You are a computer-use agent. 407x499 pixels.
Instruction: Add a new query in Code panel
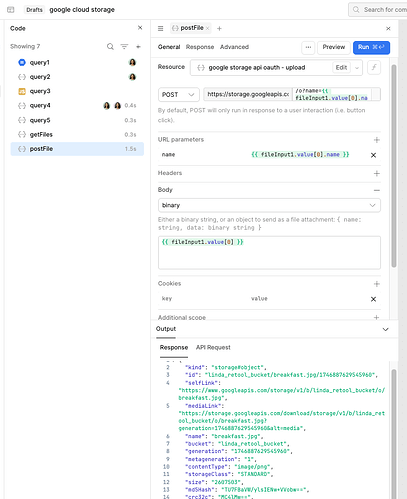pyautogui.click(x=138, y=47)
